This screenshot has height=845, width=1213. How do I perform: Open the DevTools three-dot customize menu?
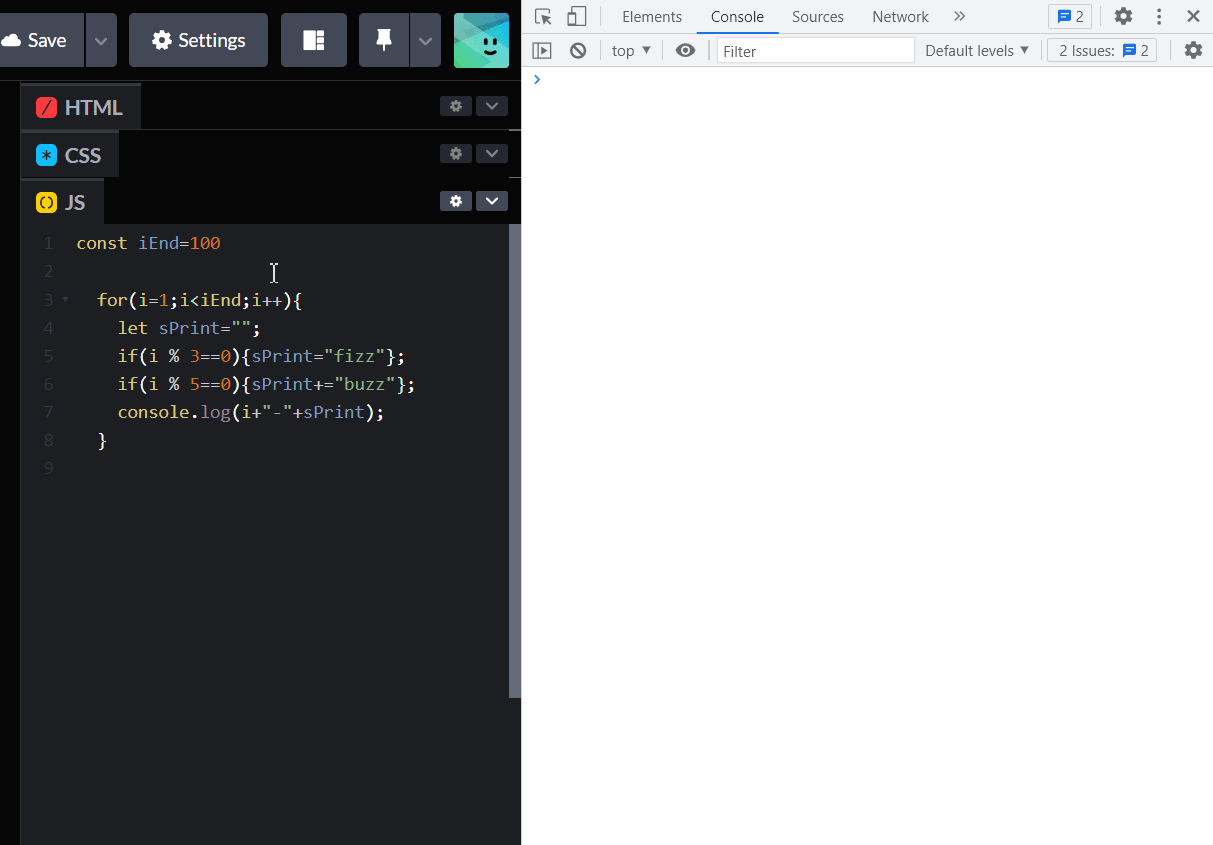click(1158, 16)
